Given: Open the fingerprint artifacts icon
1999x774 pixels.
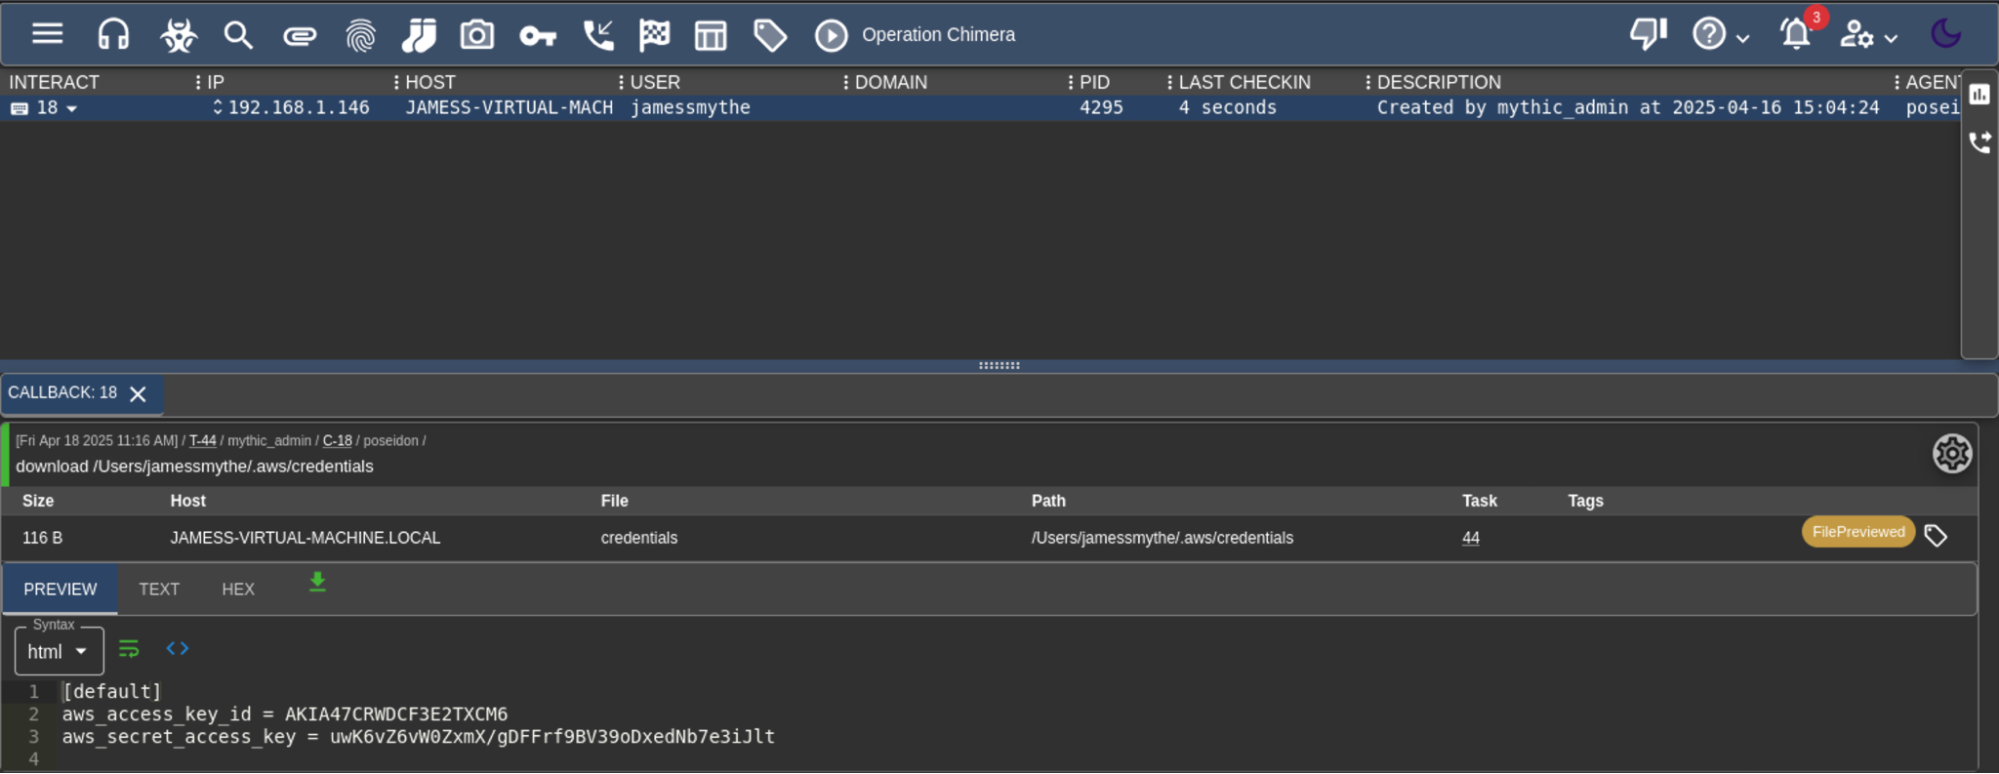Looking at the screenshot, I should (360, 35).
